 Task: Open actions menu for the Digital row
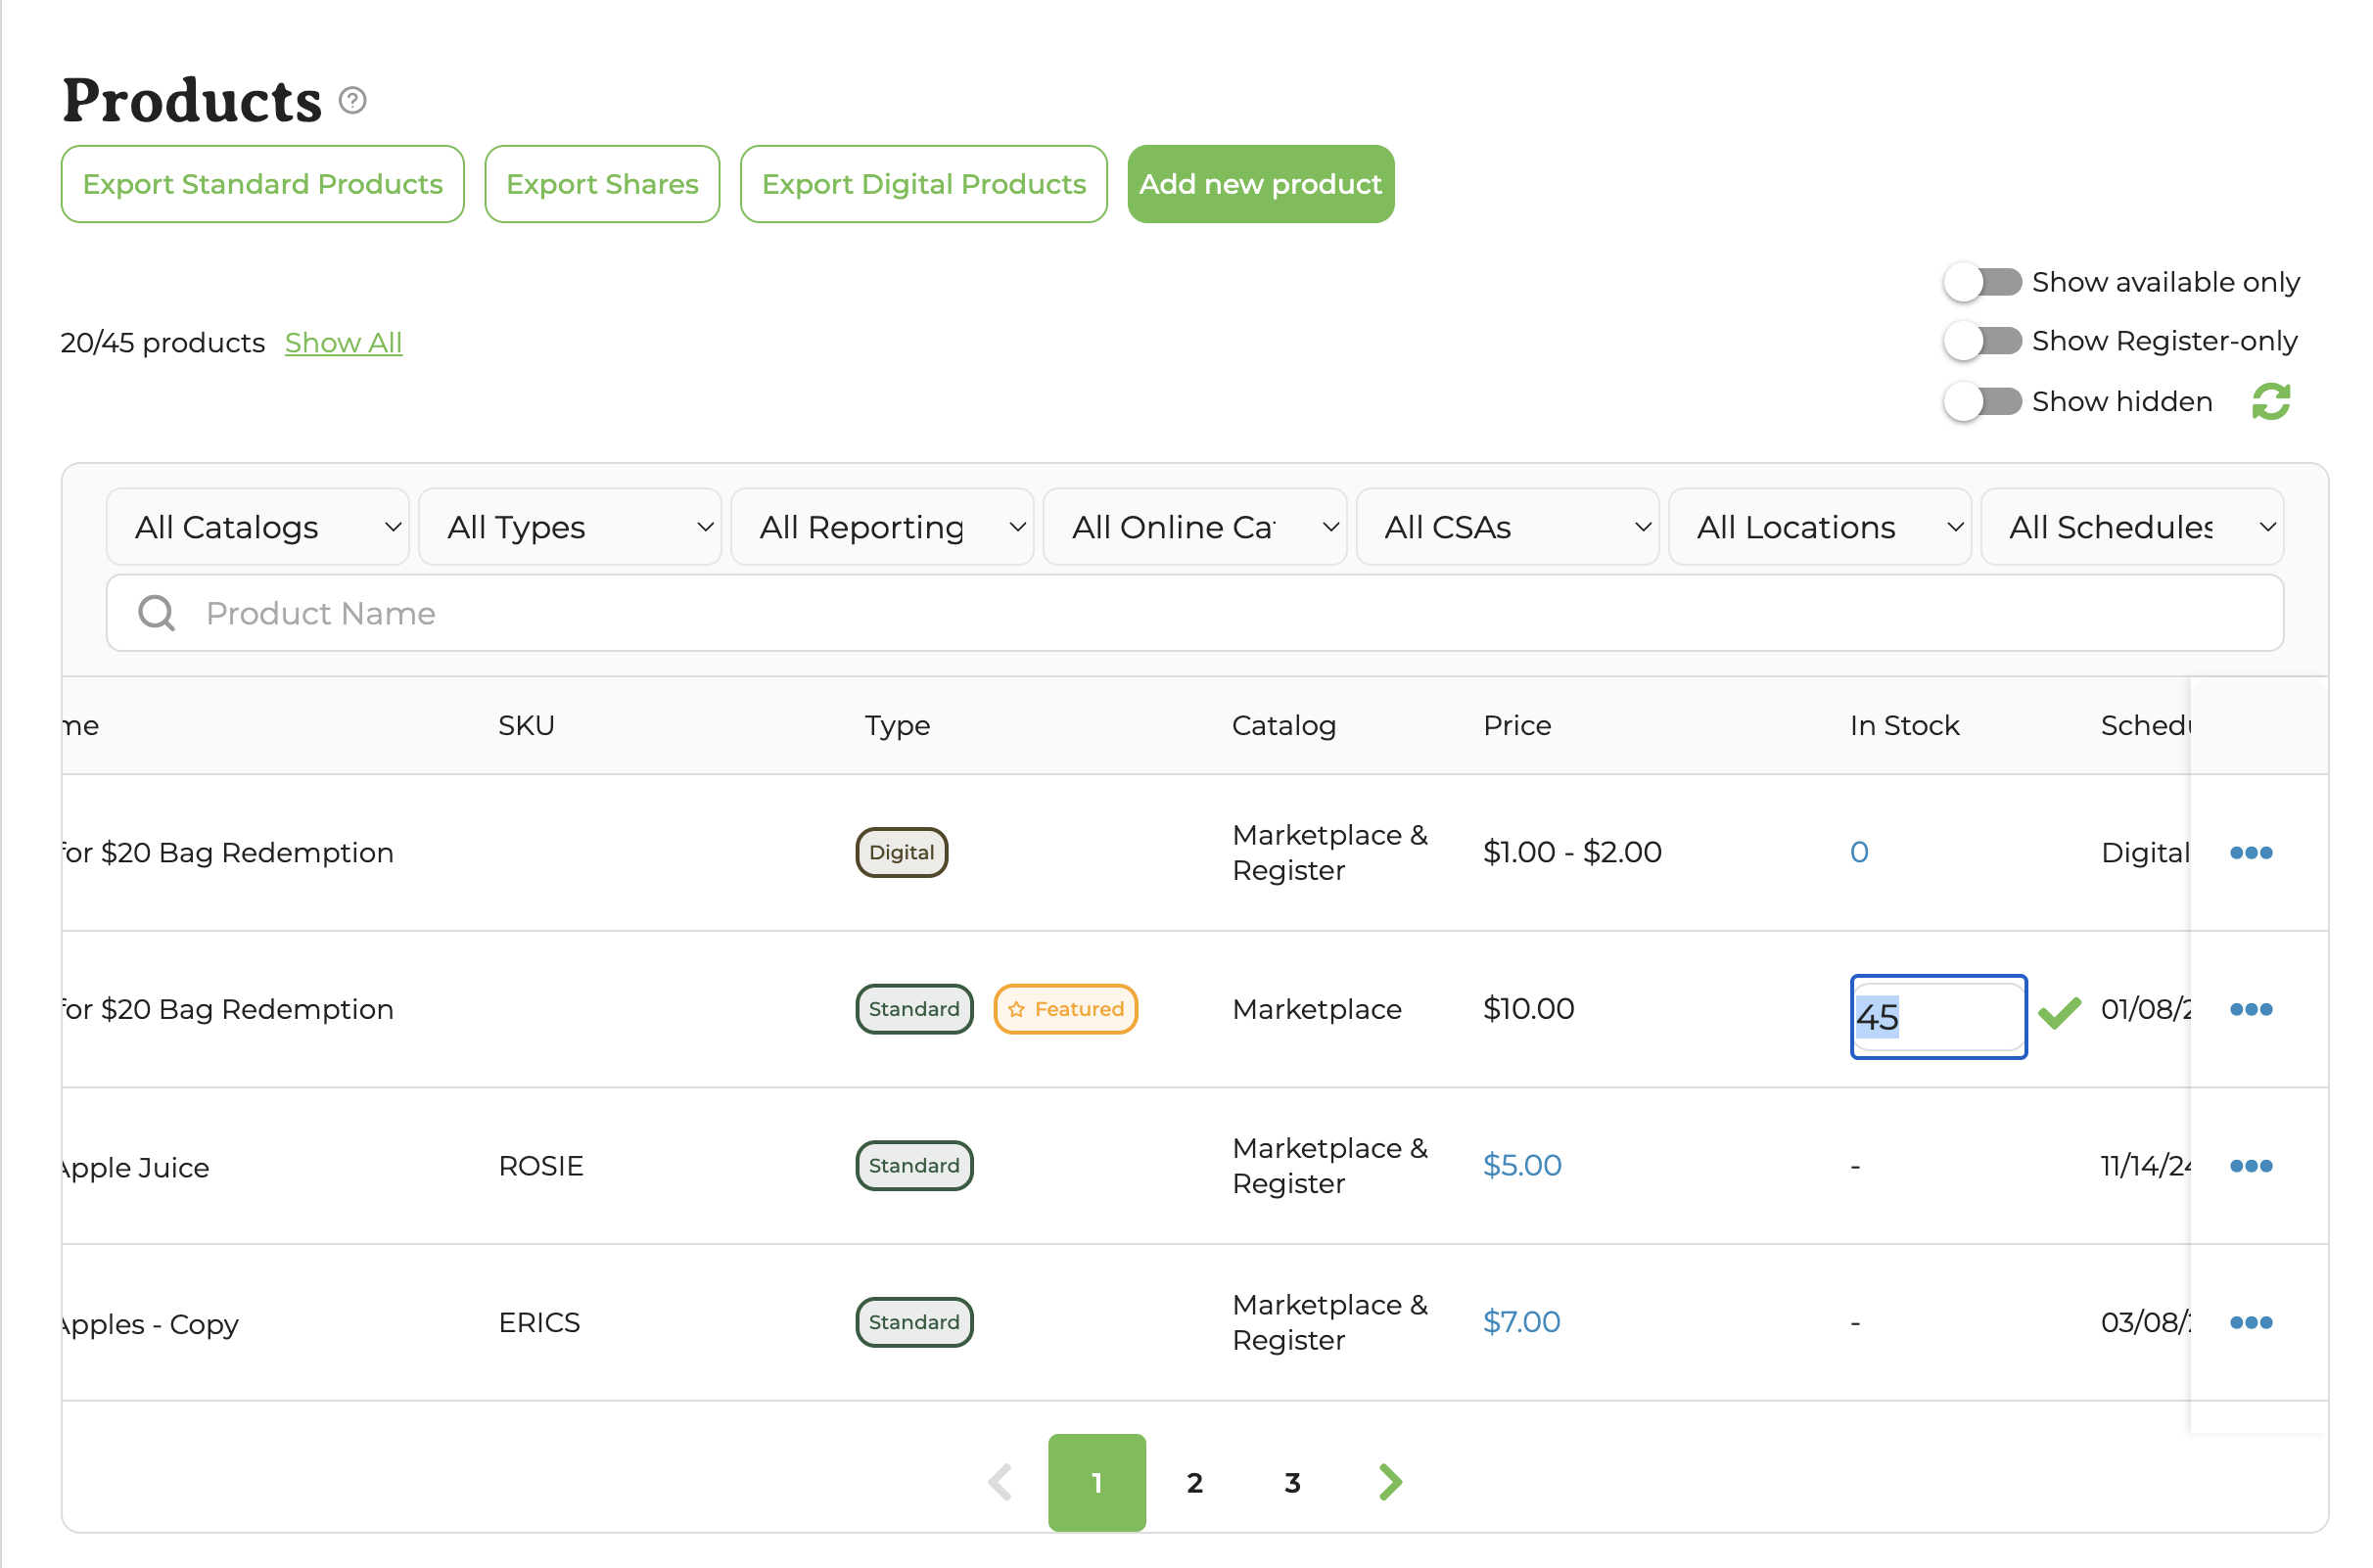tap(2250, 853)
